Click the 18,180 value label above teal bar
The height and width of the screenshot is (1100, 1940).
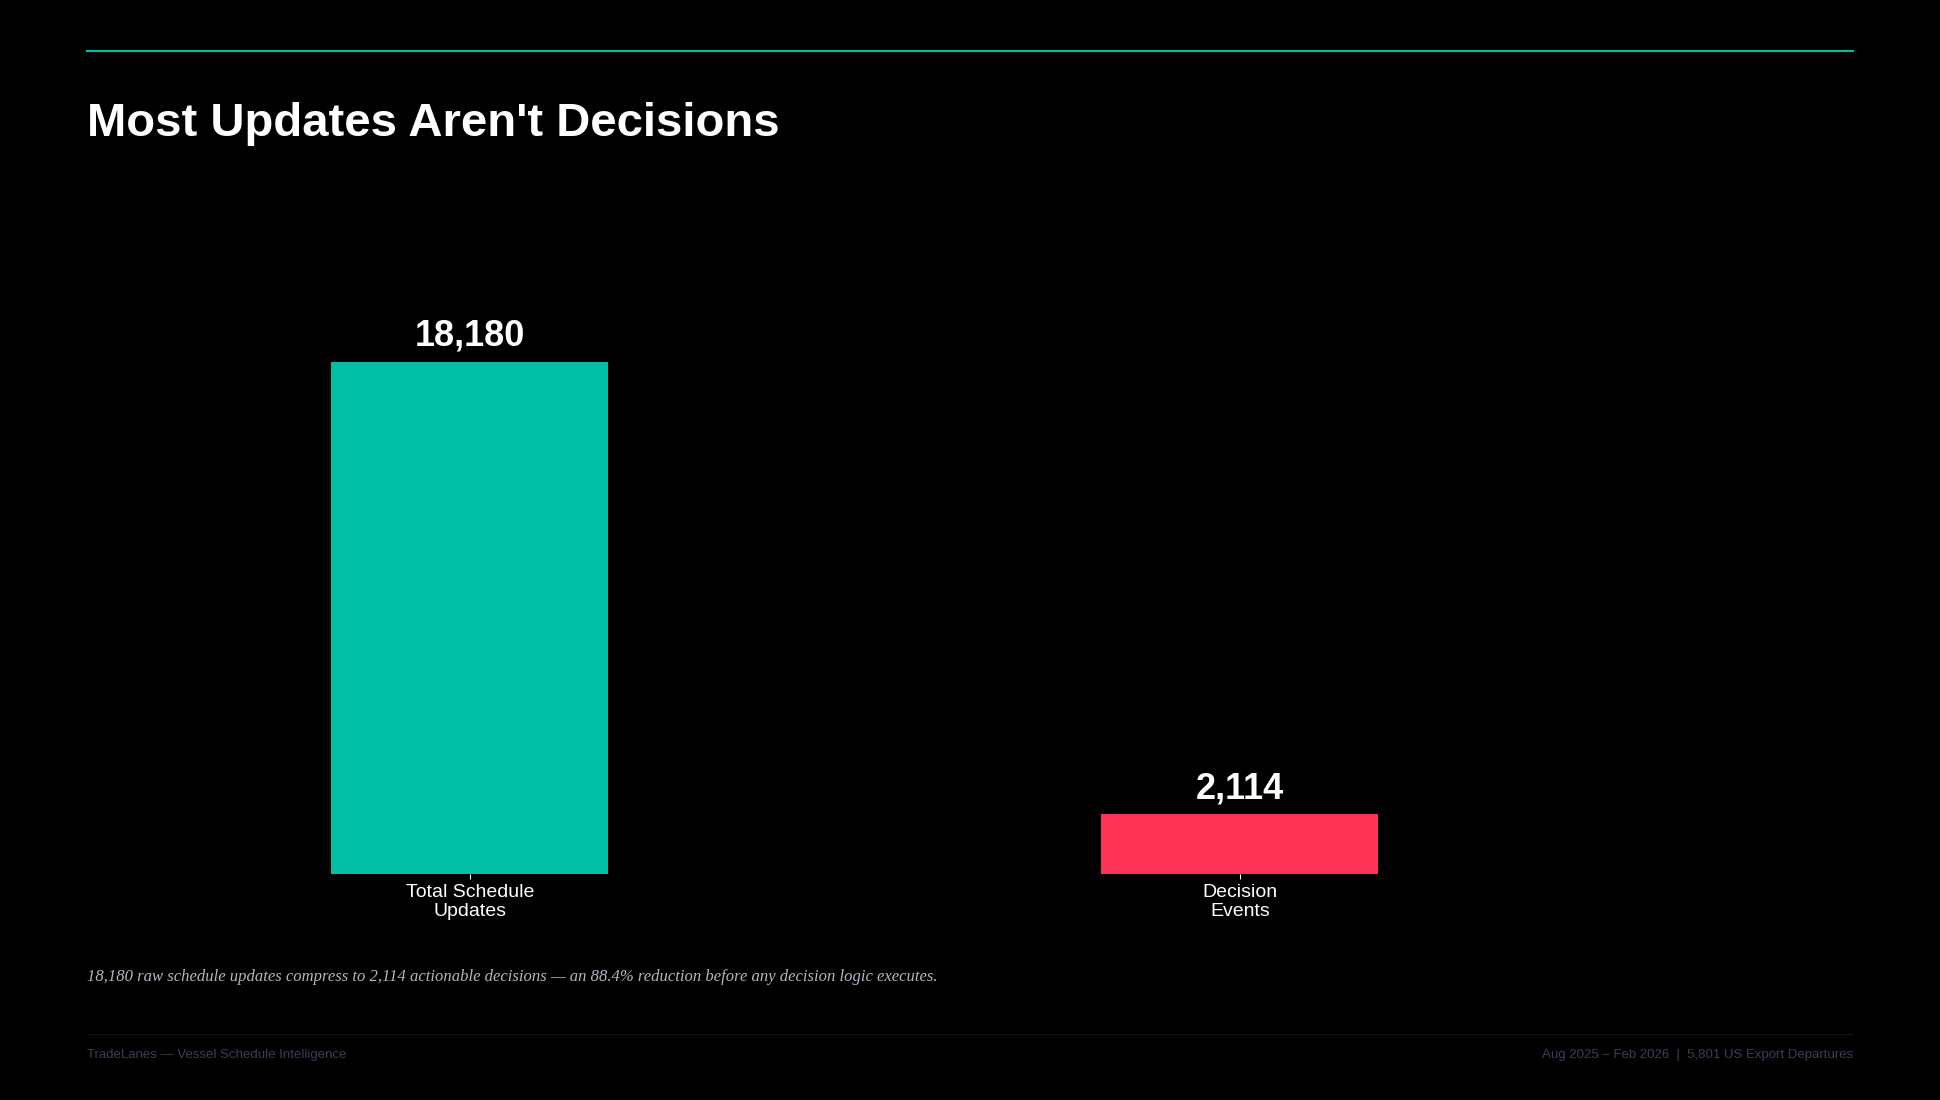click(469, 334)
